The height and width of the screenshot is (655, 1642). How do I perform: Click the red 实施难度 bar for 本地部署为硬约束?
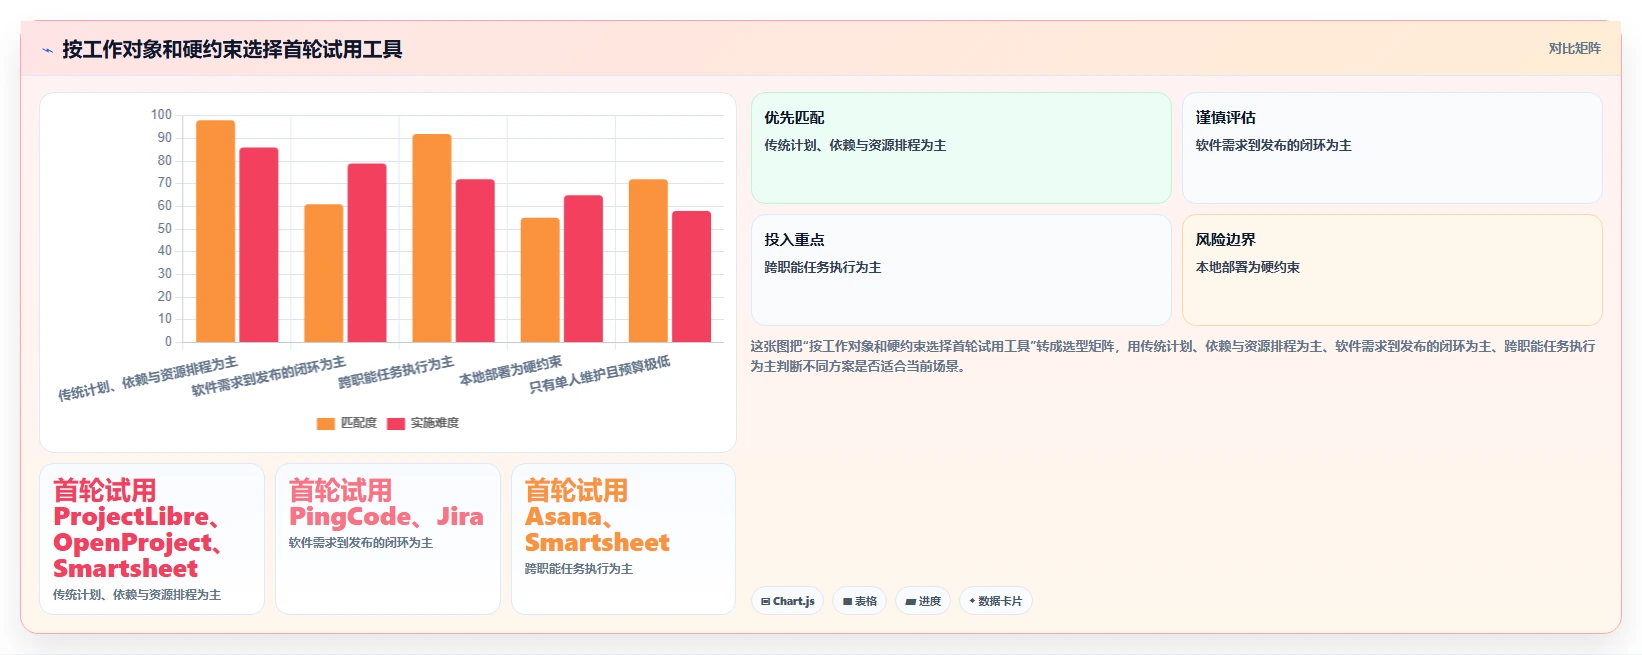[x=583, y=269]
